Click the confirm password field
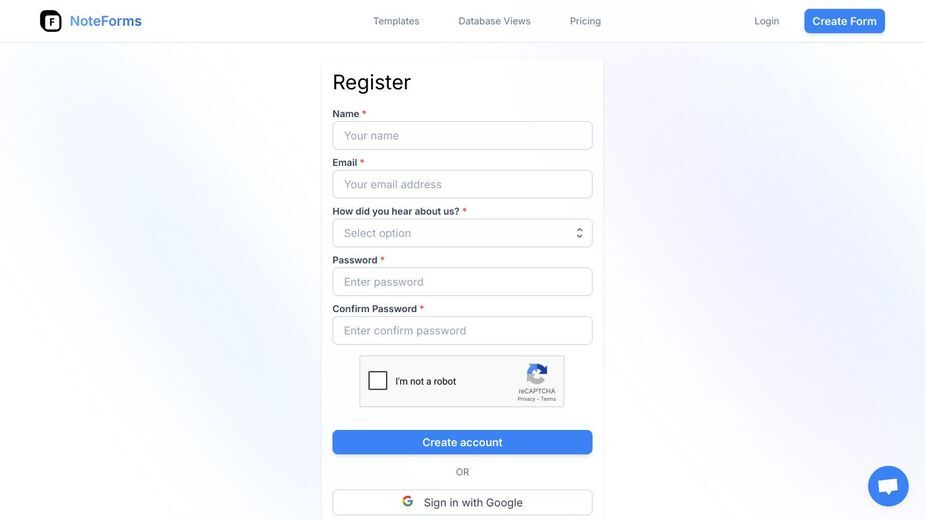Image resolution: width=925 pixels, height=520 pixels. [462, 331]
